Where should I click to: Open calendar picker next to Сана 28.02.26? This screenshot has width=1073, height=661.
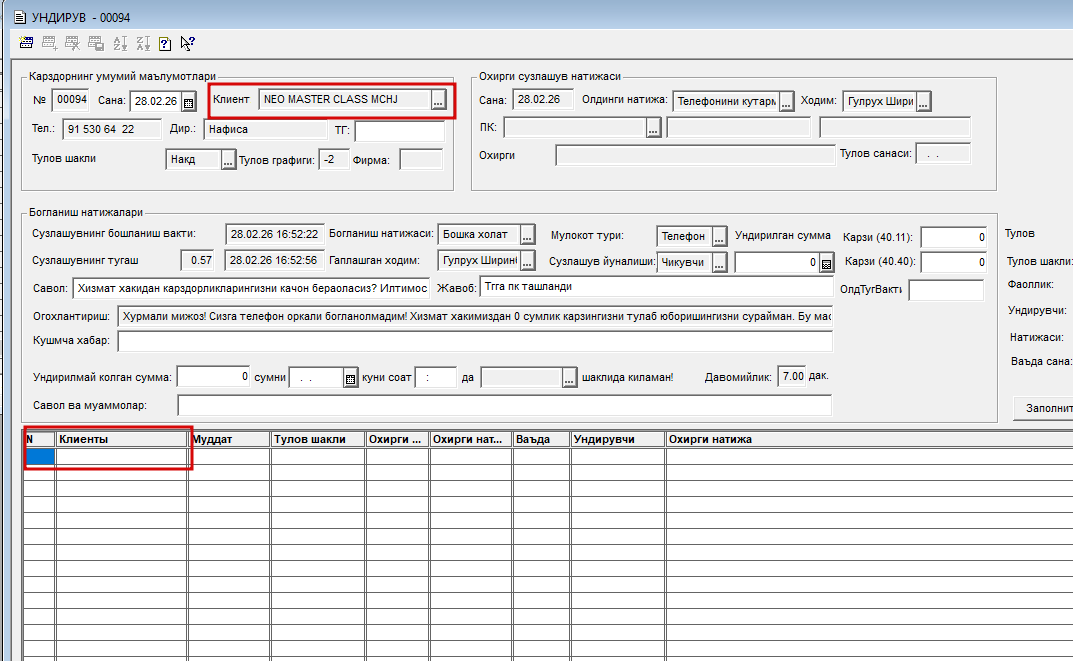[x=189, y=102]
